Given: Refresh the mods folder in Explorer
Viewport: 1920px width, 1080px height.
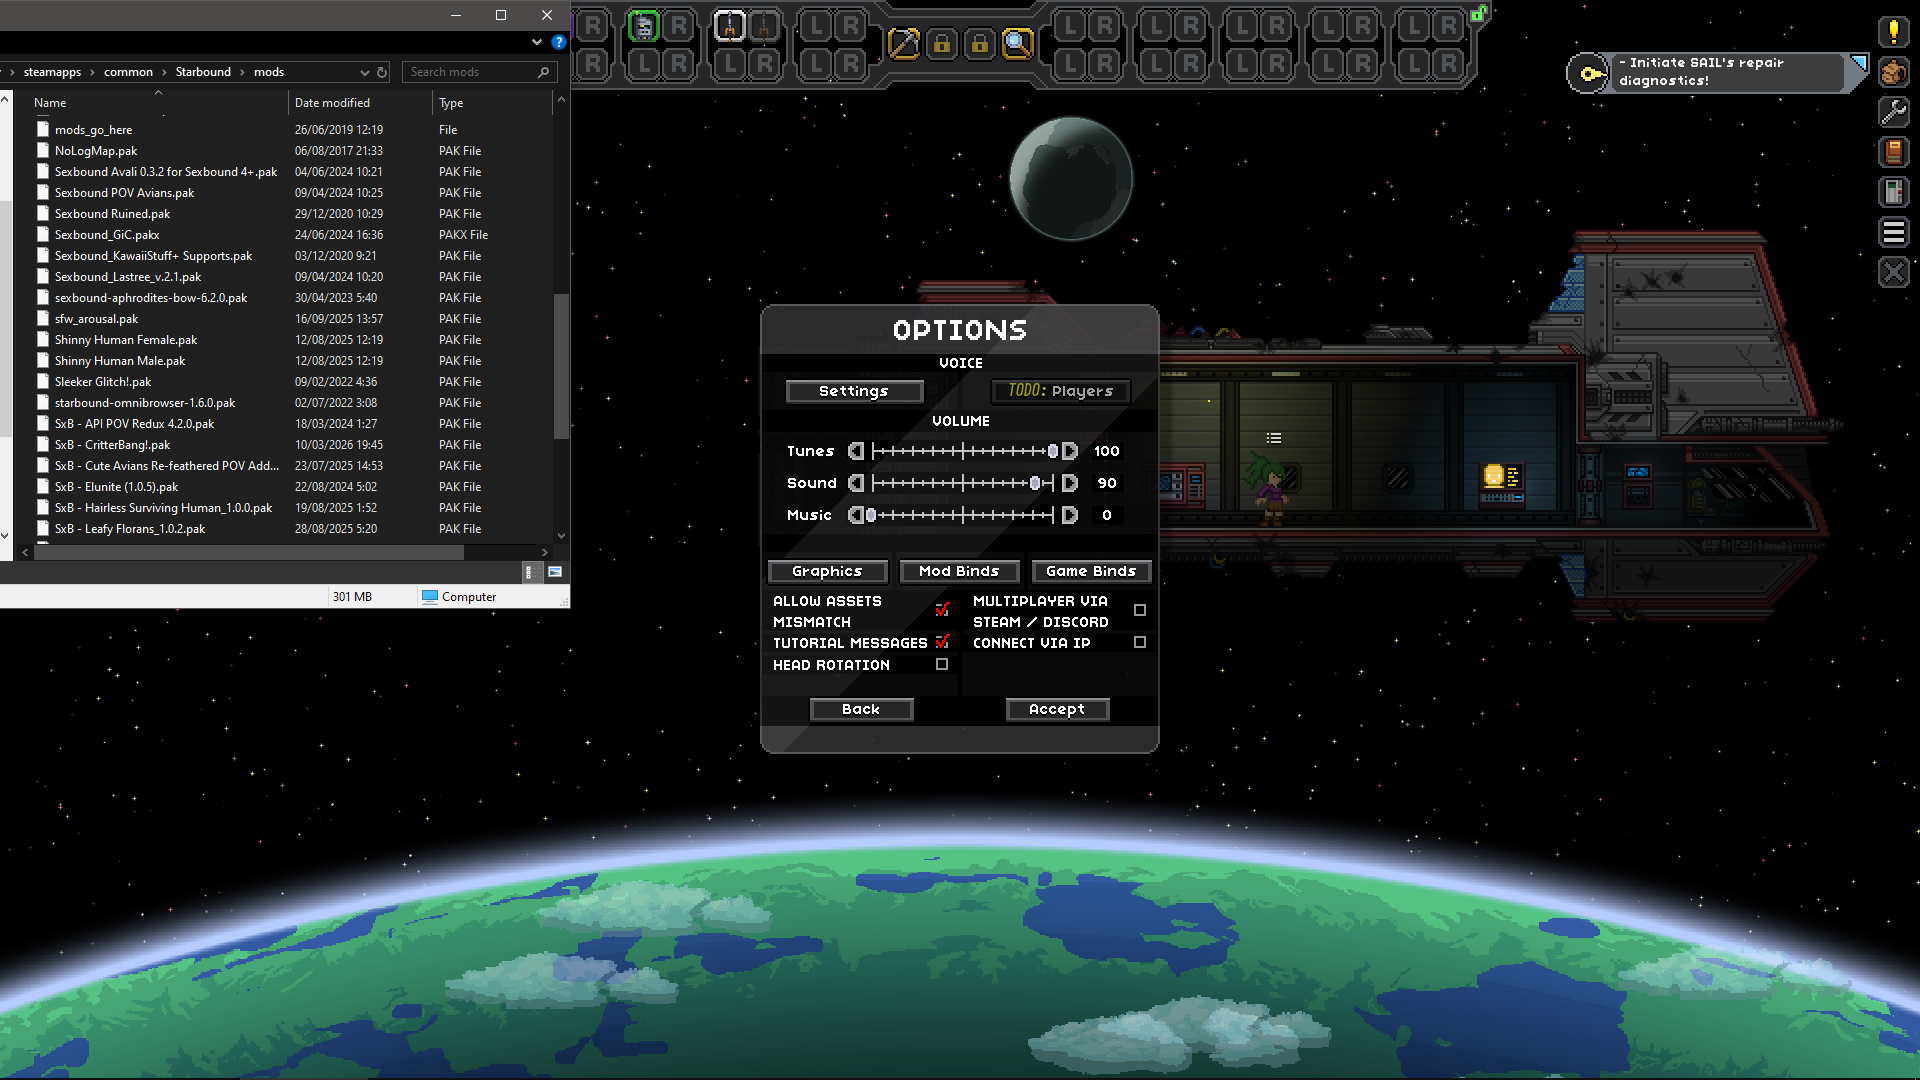Looking at the screenshot, I should click(382, 72).
